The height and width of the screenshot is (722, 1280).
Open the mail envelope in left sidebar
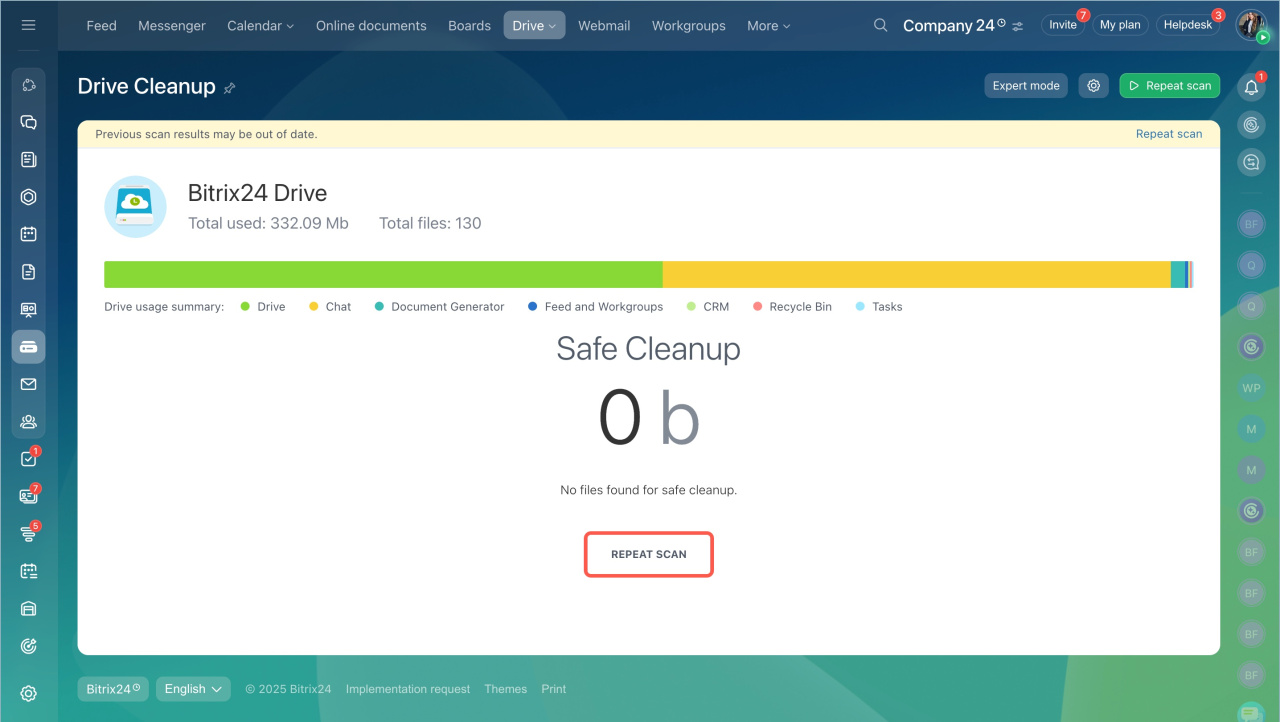[x=28, y=384]
